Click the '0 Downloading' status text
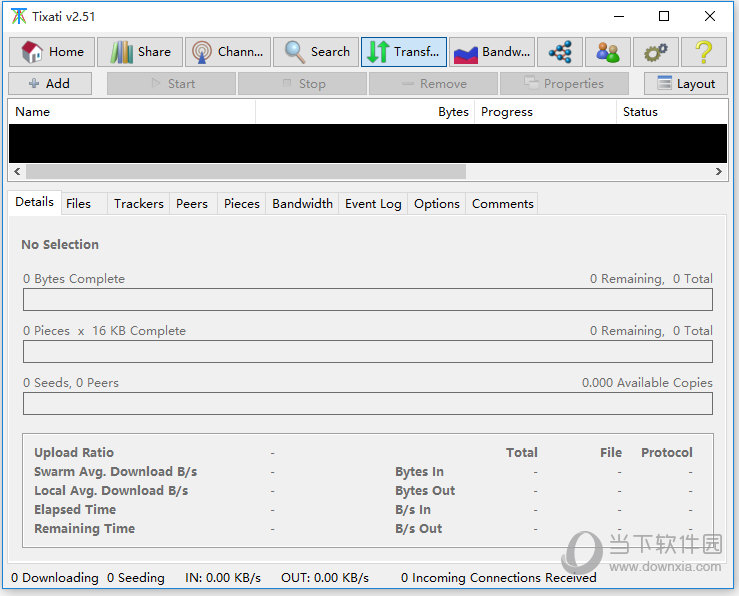This screenshot has height=596, width=739. click(x=55, y=578)
